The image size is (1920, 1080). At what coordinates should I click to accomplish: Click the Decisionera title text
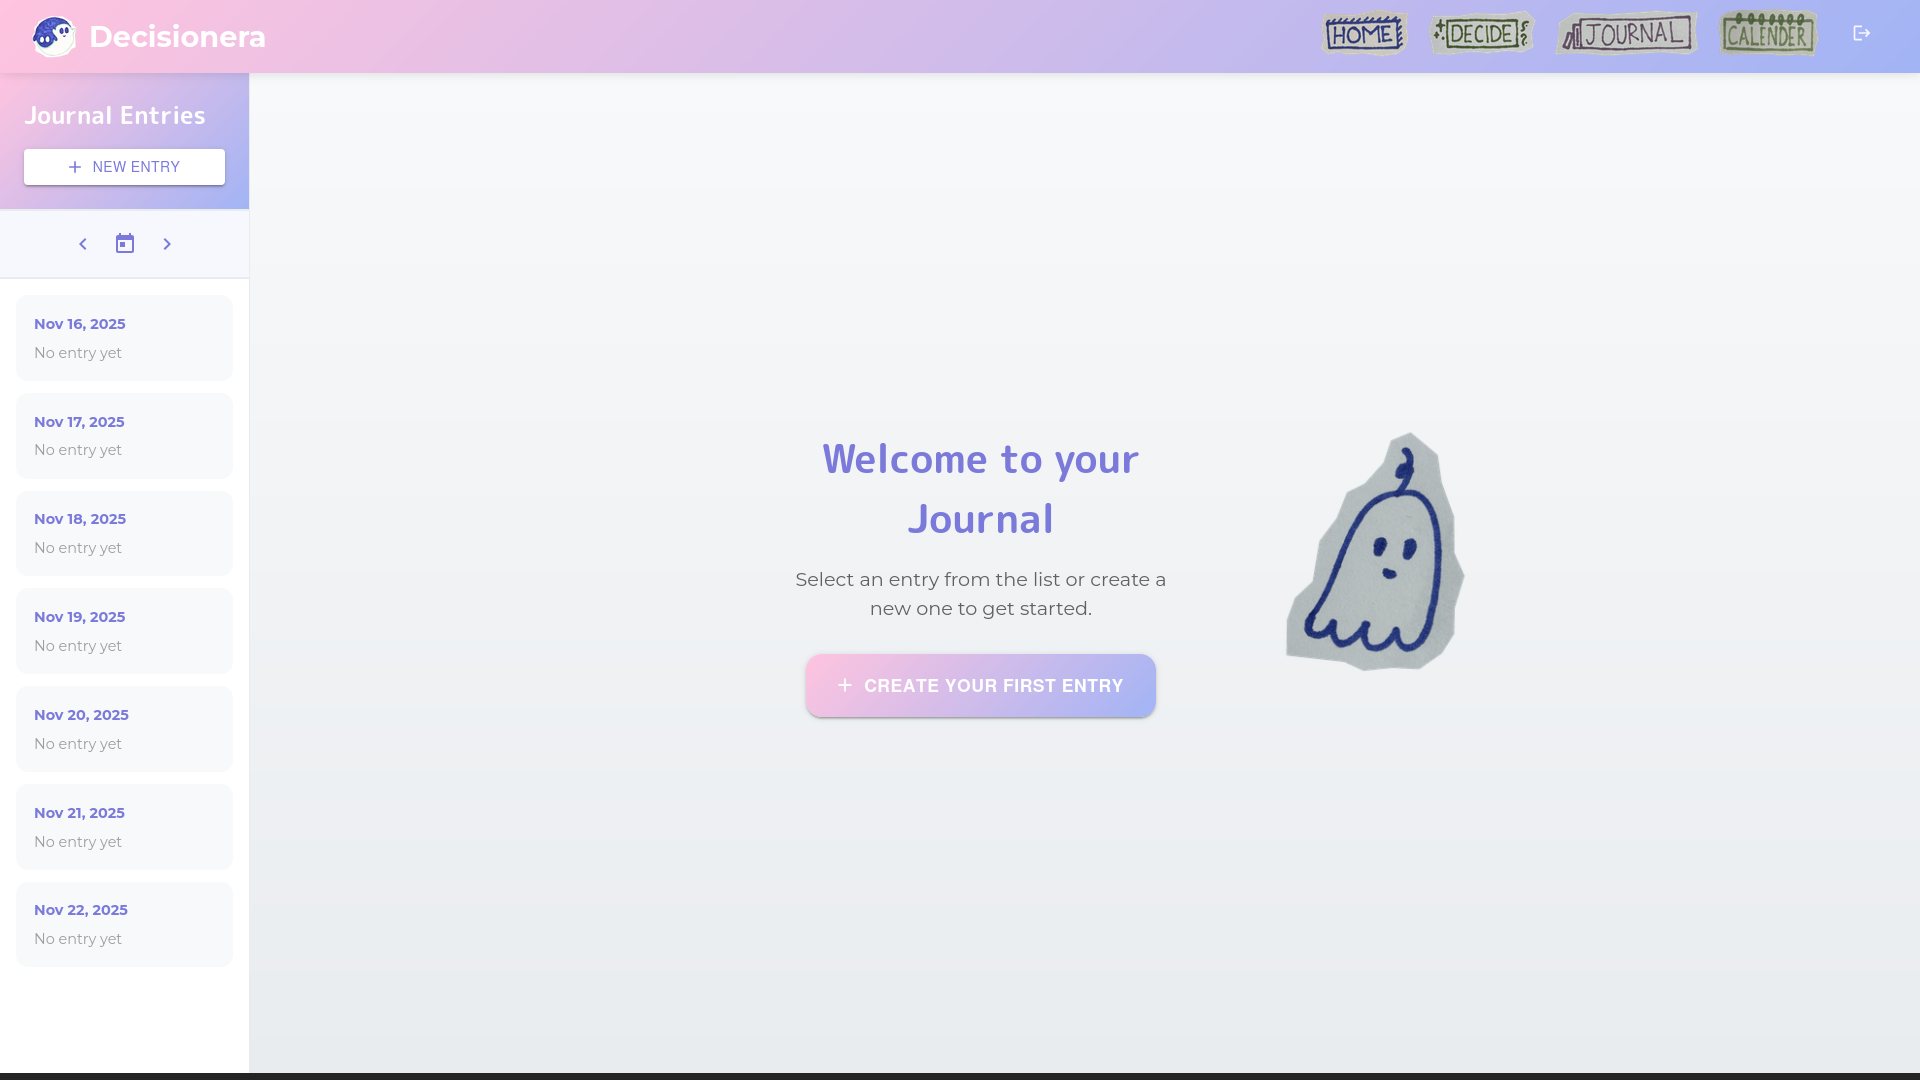point(177,37)
